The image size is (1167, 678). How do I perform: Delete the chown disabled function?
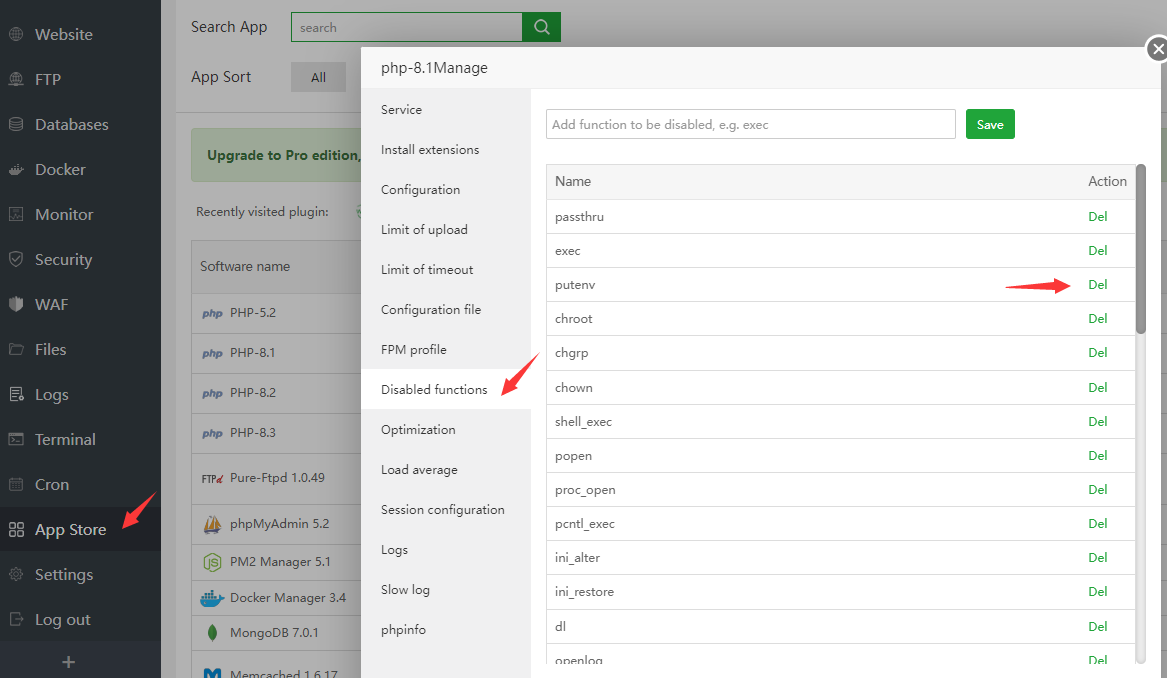(x=1098, y=388)
